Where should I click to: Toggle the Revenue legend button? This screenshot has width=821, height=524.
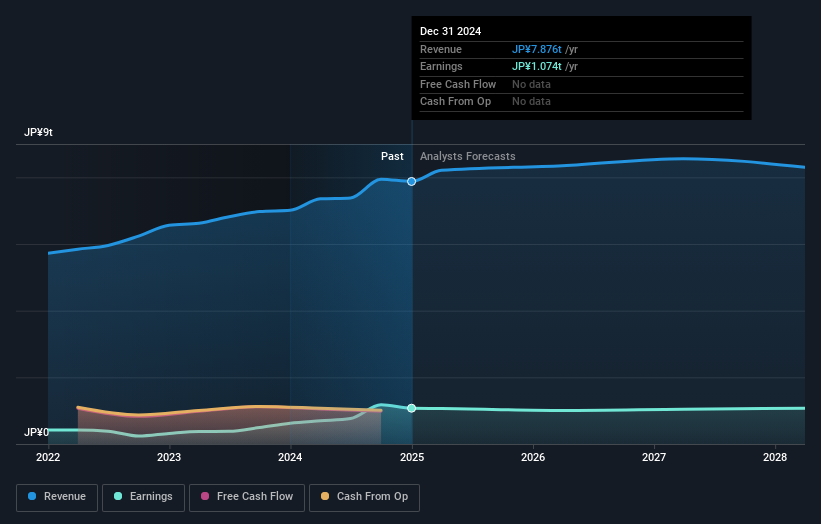coord(57,497)
